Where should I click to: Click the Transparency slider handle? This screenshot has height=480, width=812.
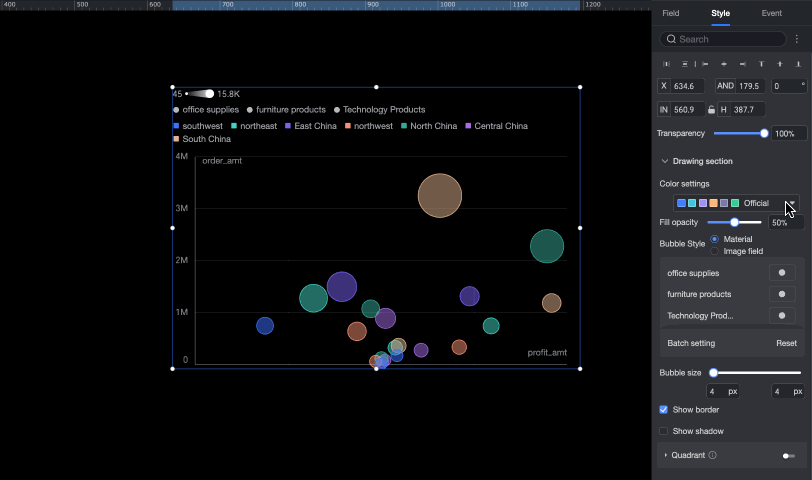click(764, 133)
